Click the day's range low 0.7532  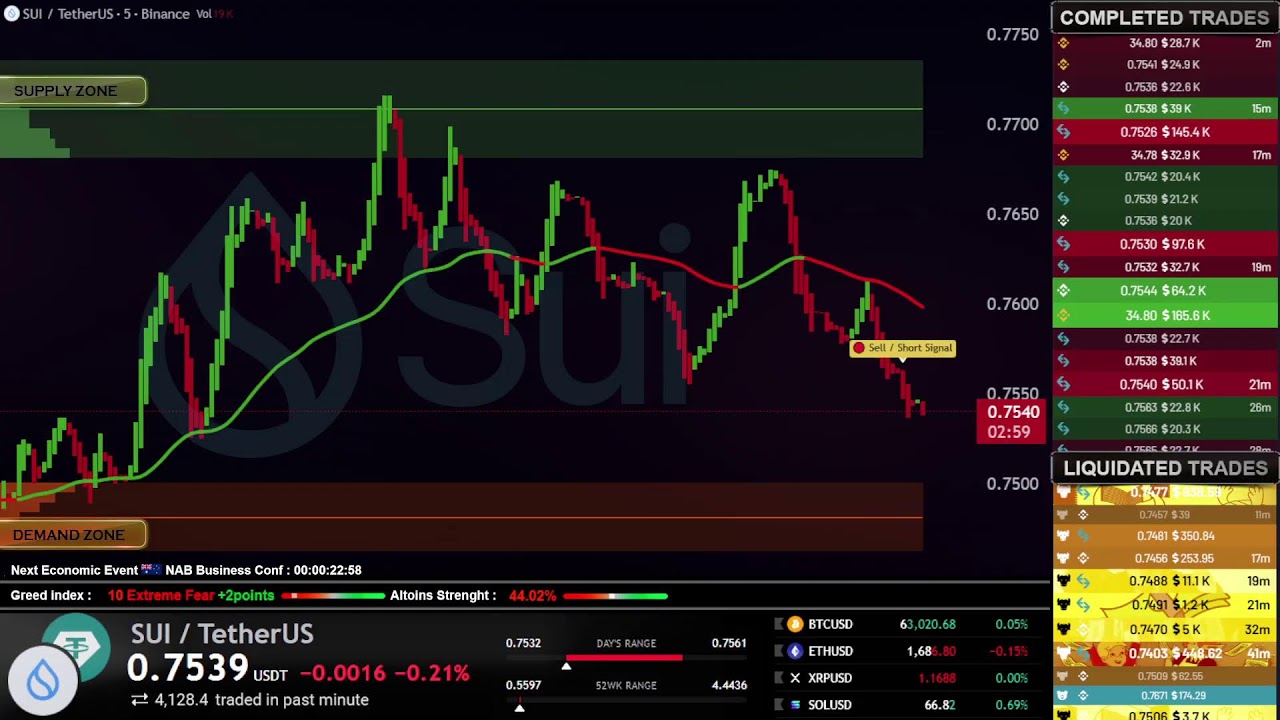point(523,643)
